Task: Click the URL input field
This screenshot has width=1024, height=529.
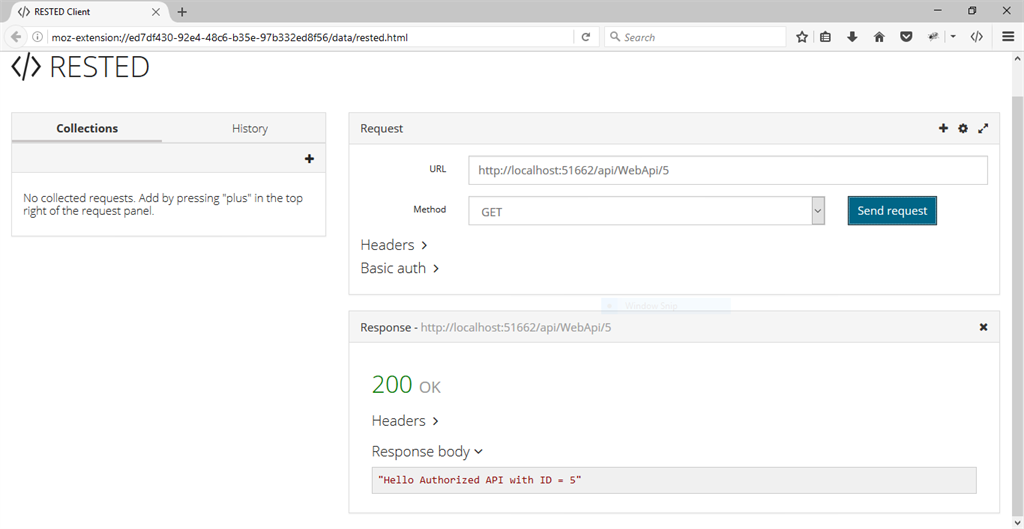Action: click(x=727, y=170)
